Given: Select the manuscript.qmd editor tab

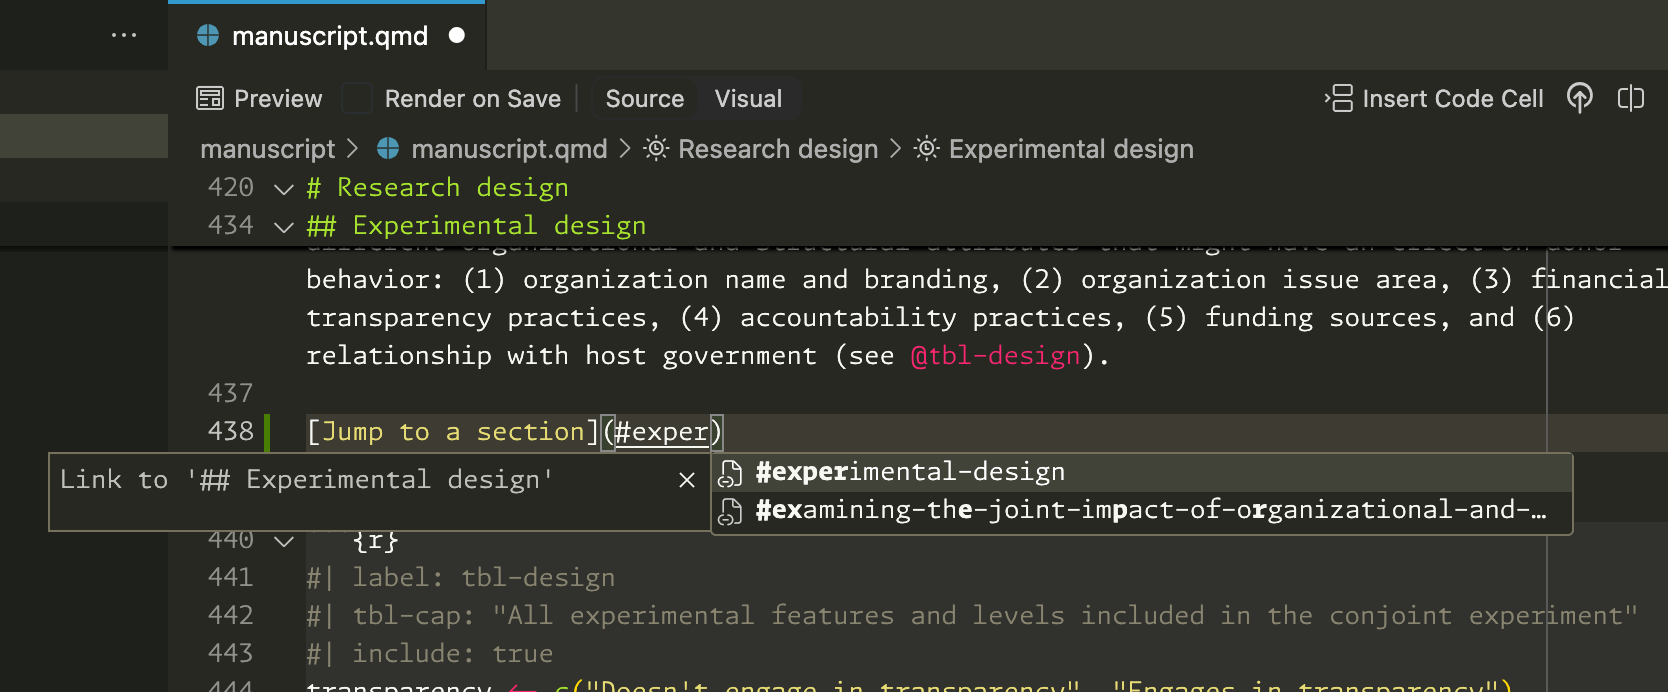Looking at the screenshot, I should click(329, 36).
